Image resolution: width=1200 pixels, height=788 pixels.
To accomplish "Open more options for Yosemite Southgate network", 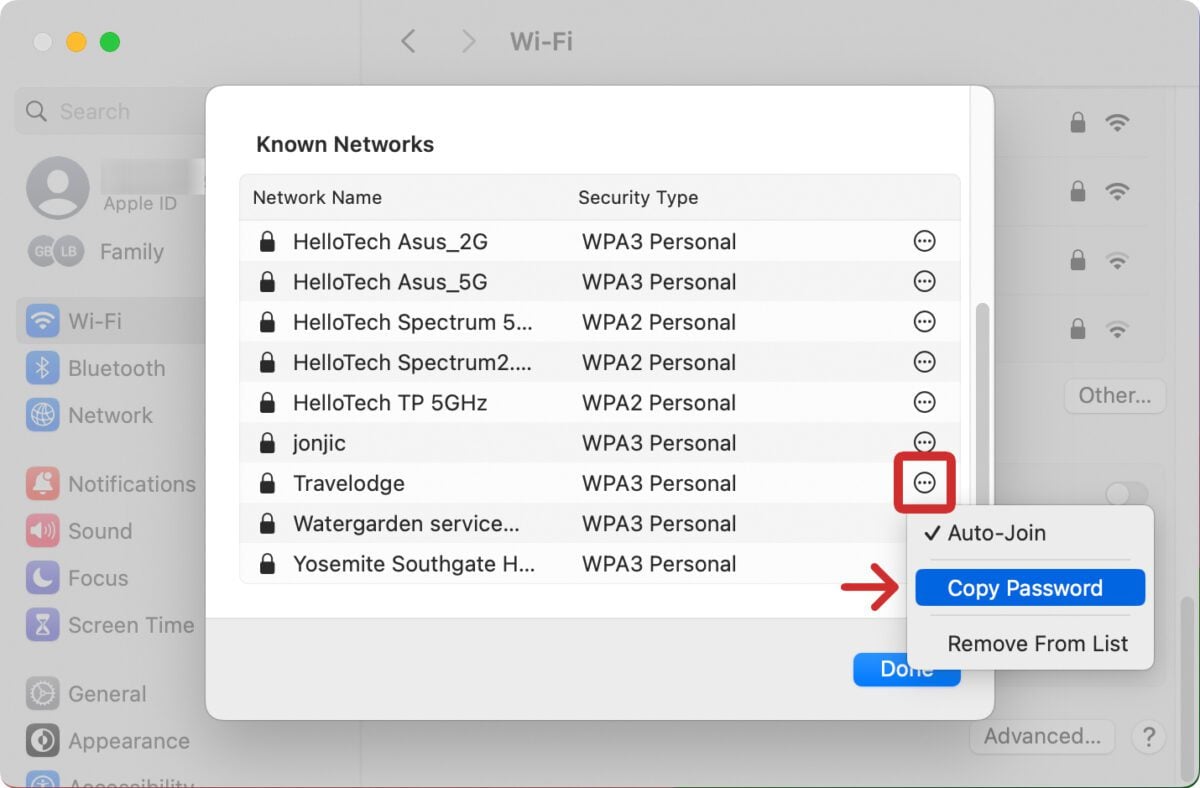I will coord(924,563).
